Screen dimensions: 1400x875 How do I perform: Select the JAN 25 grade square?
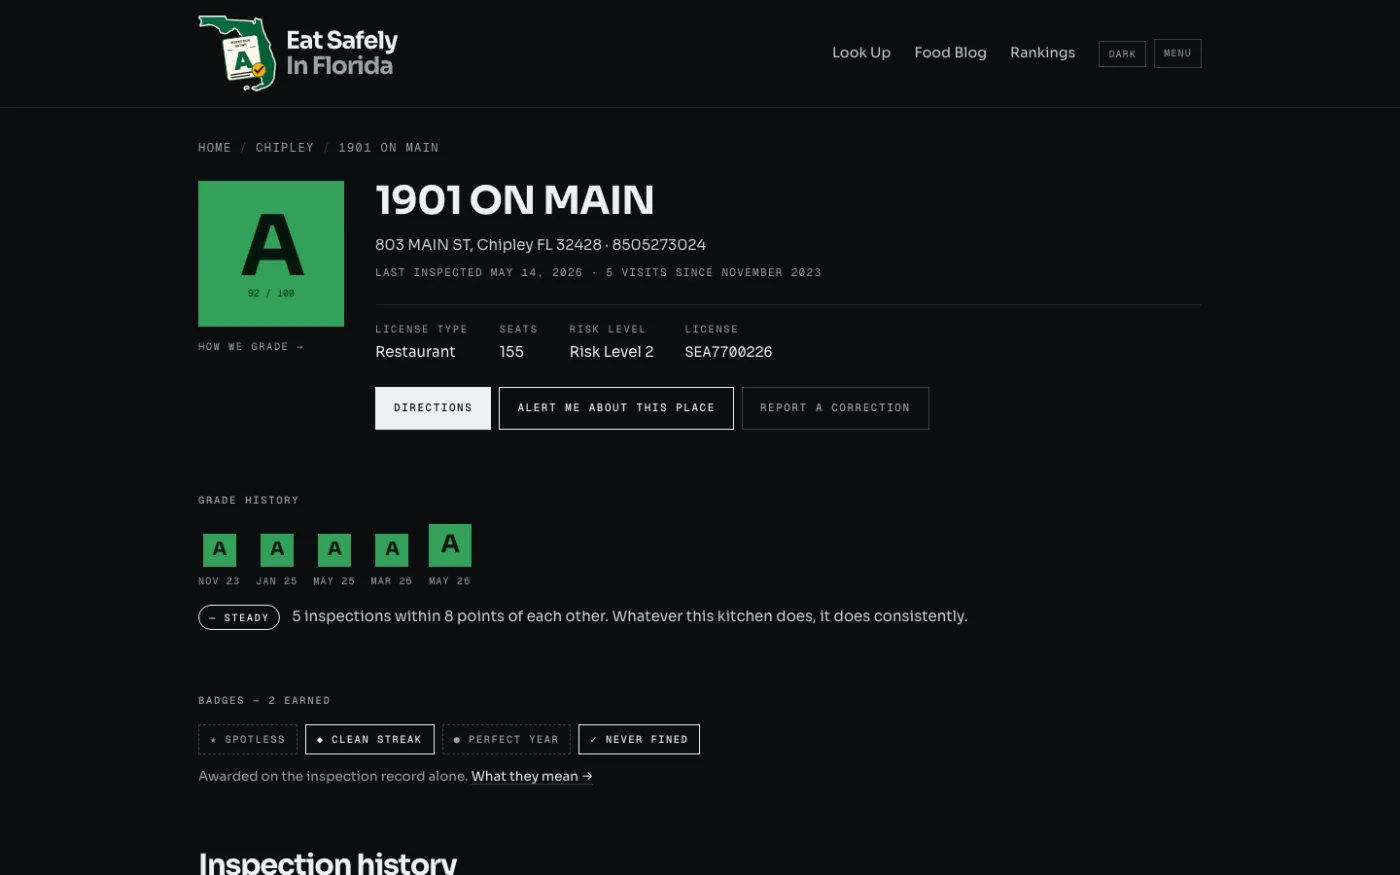click(x=277, y=550)
